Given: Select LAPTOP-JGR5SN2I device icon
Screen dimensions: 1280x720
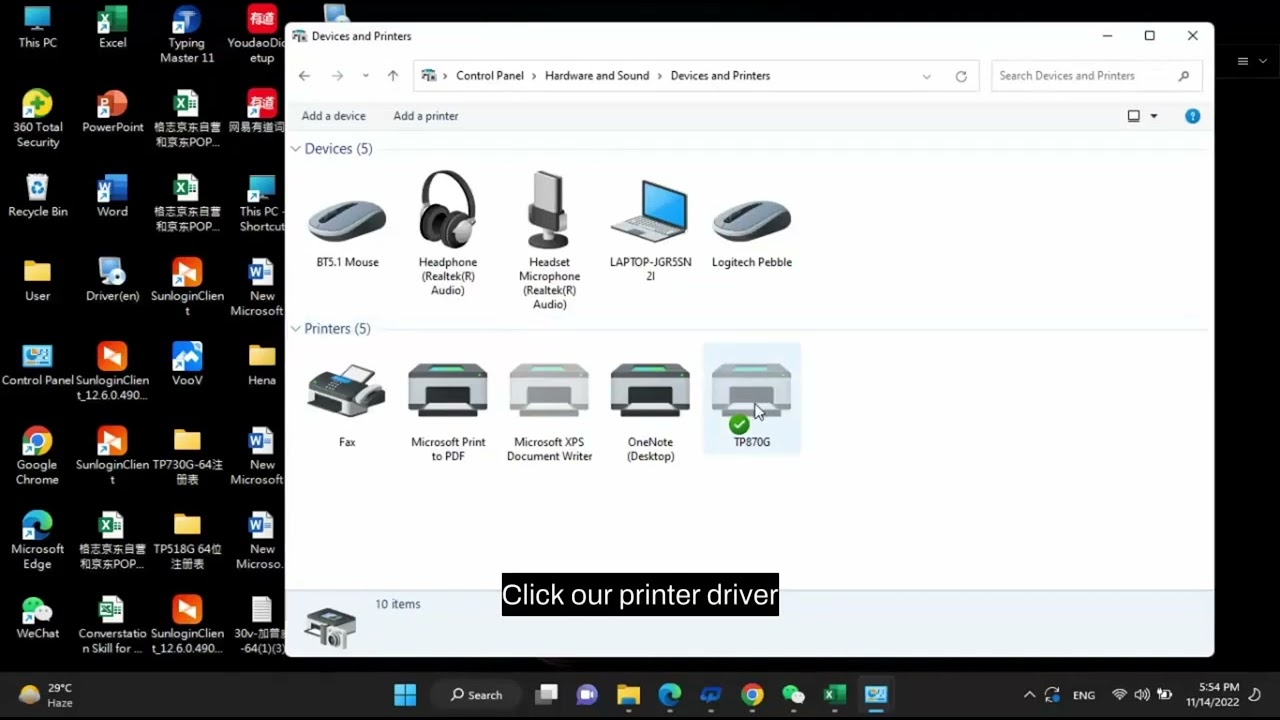Looking at the screenshot, I should coord(650,212).
